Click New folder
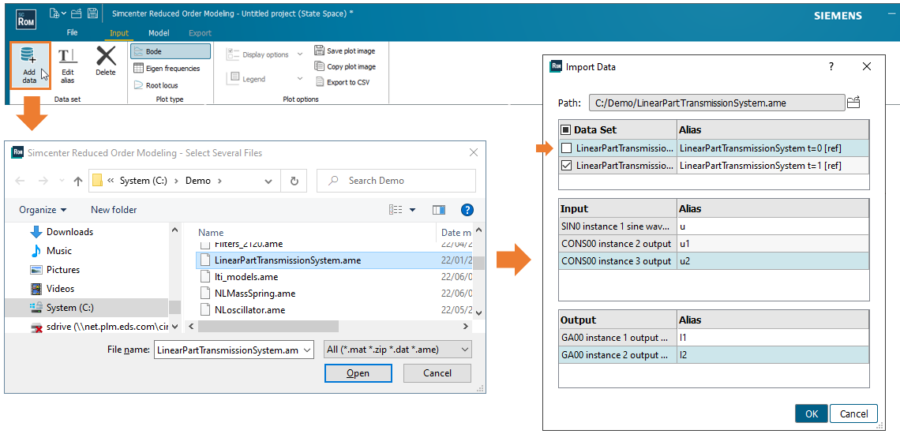The height and width of the screenshot is (434, 900). tap(114, 210)
